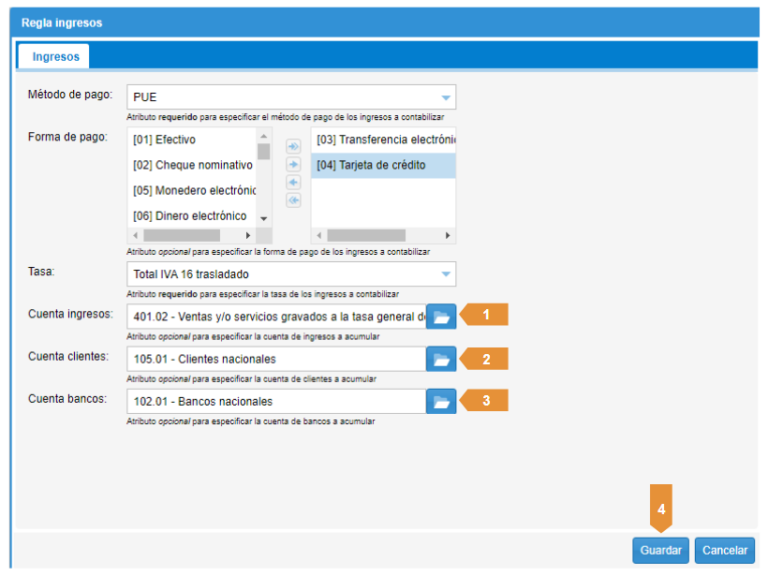The image size is (768, 576).
Task: Click the Cuenta clientes input field
Action: 276,359
